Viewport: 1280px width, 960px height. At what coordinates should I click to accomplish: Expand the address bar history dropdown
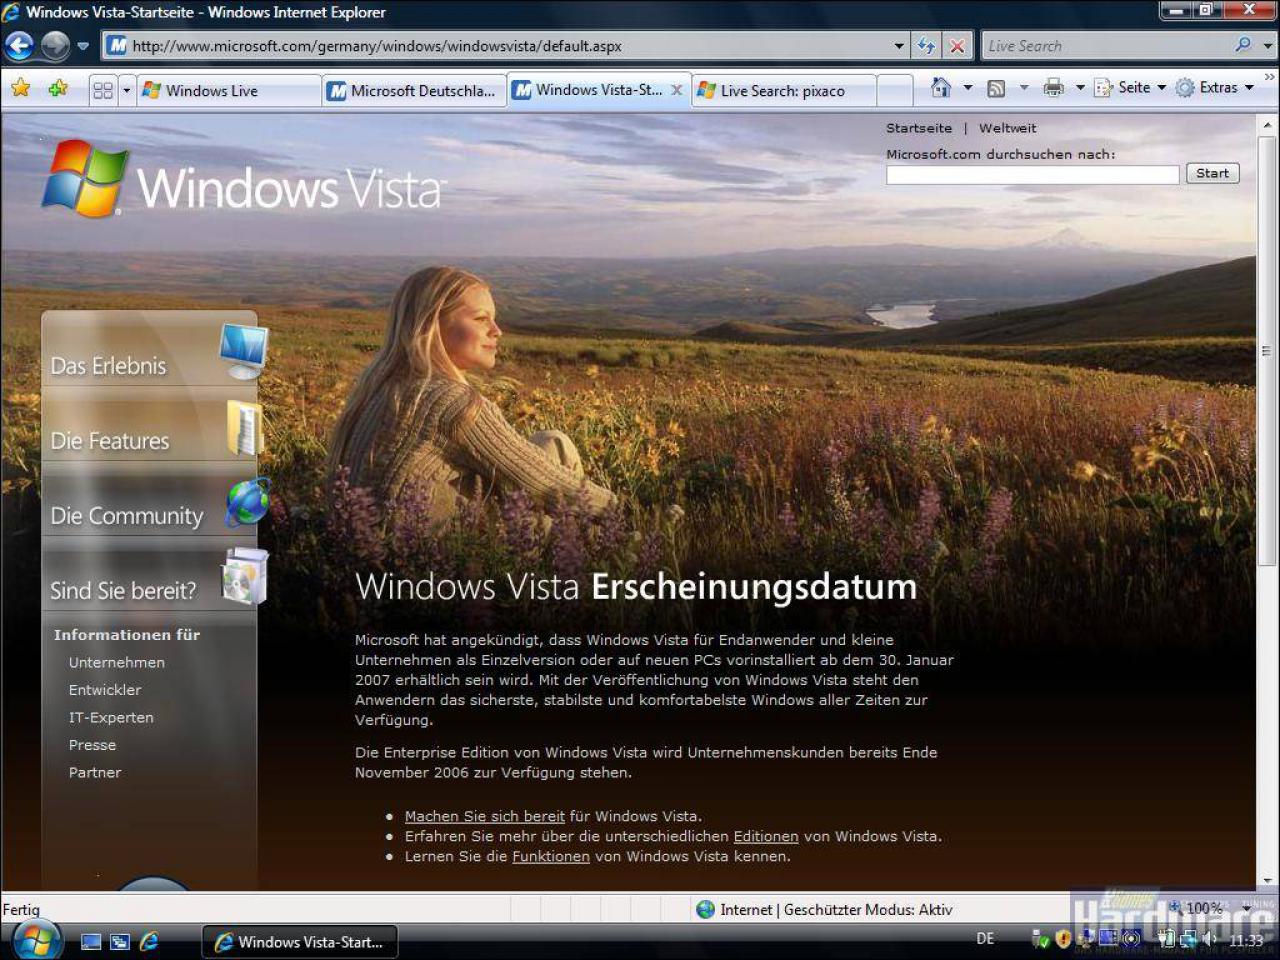point(899,46)
